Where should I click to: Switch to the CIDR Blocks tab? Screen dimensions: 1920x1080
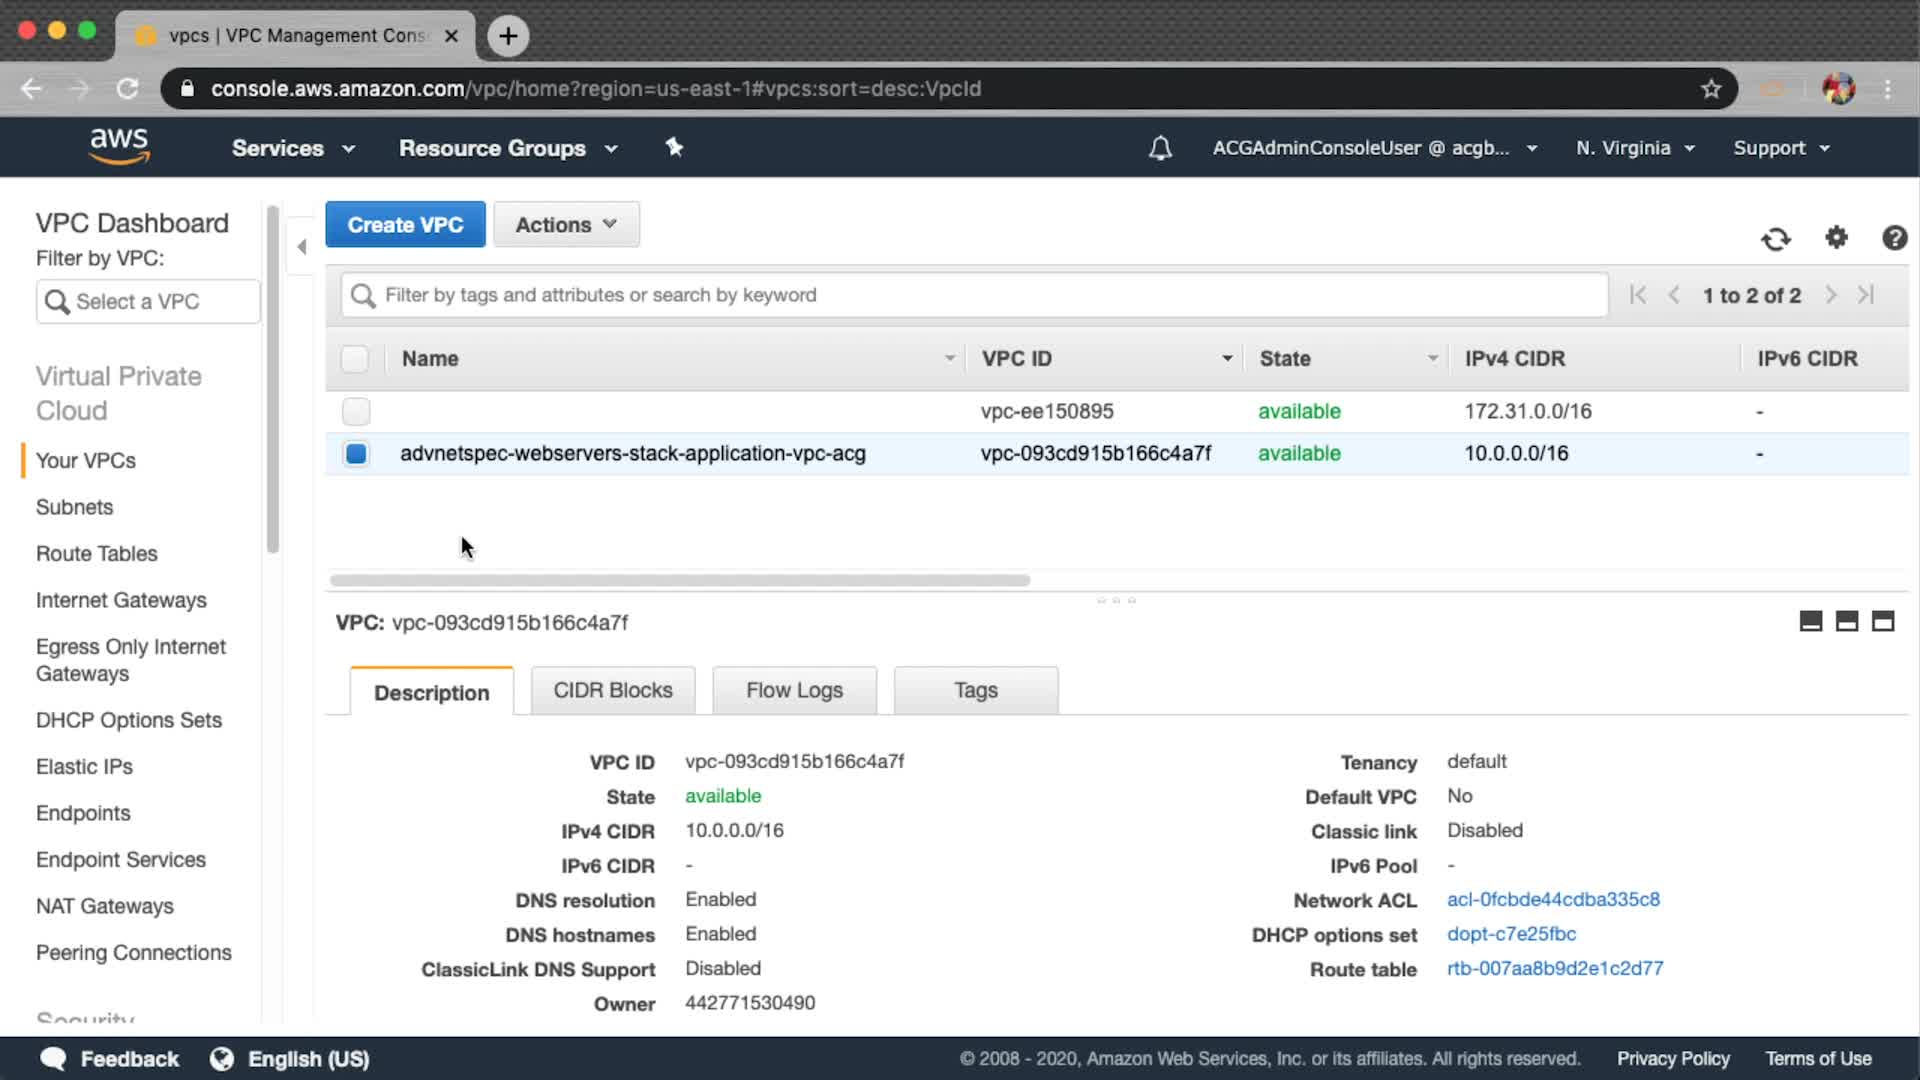(612, 690)
